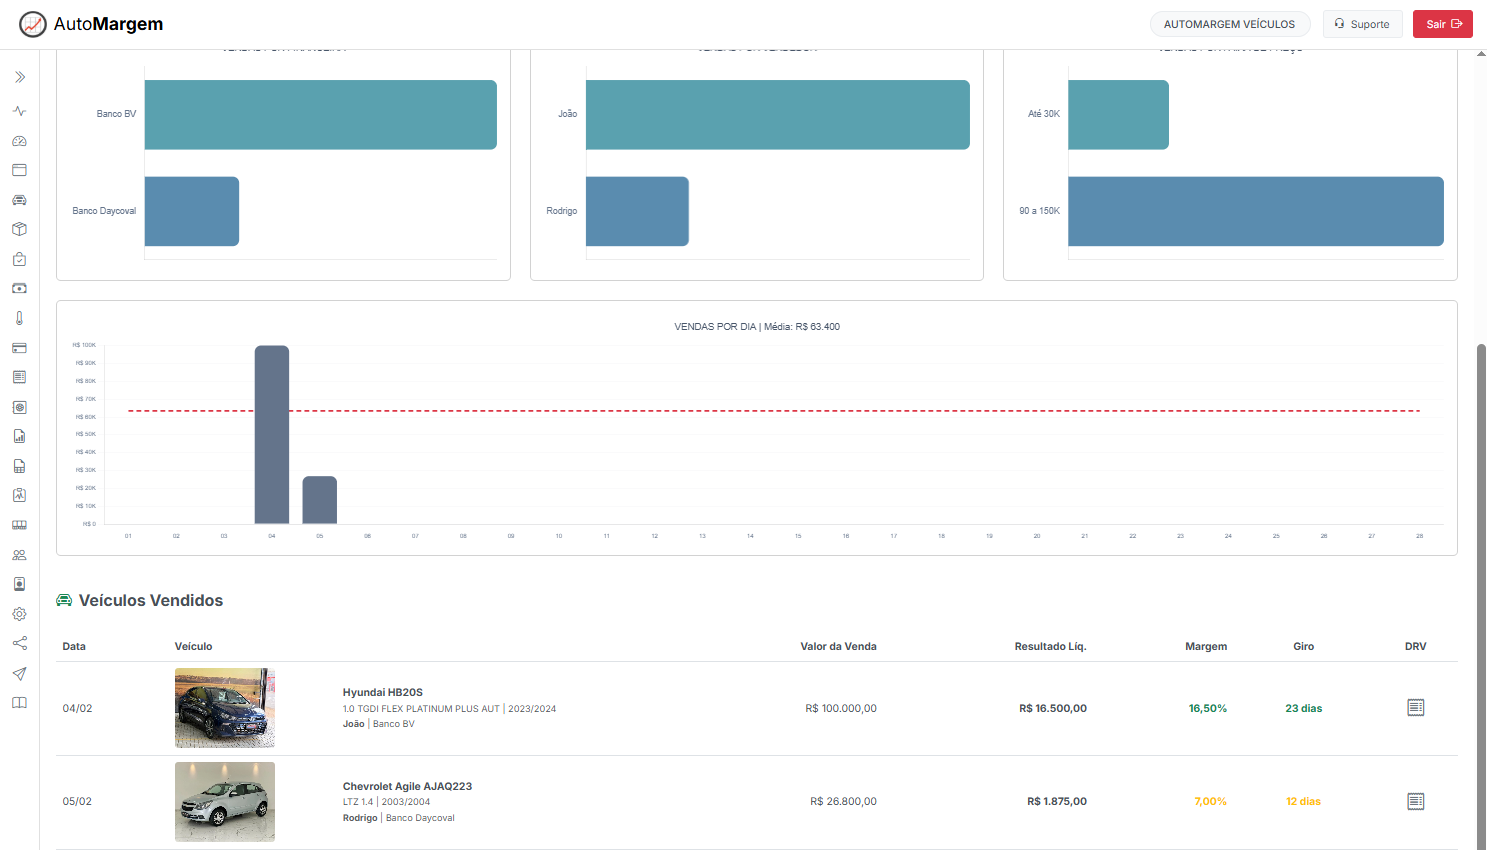Open the credit card icon in sidebar
Viewport: 1487px width, 850px height.
pyautogui.click(x=19, y=348)
